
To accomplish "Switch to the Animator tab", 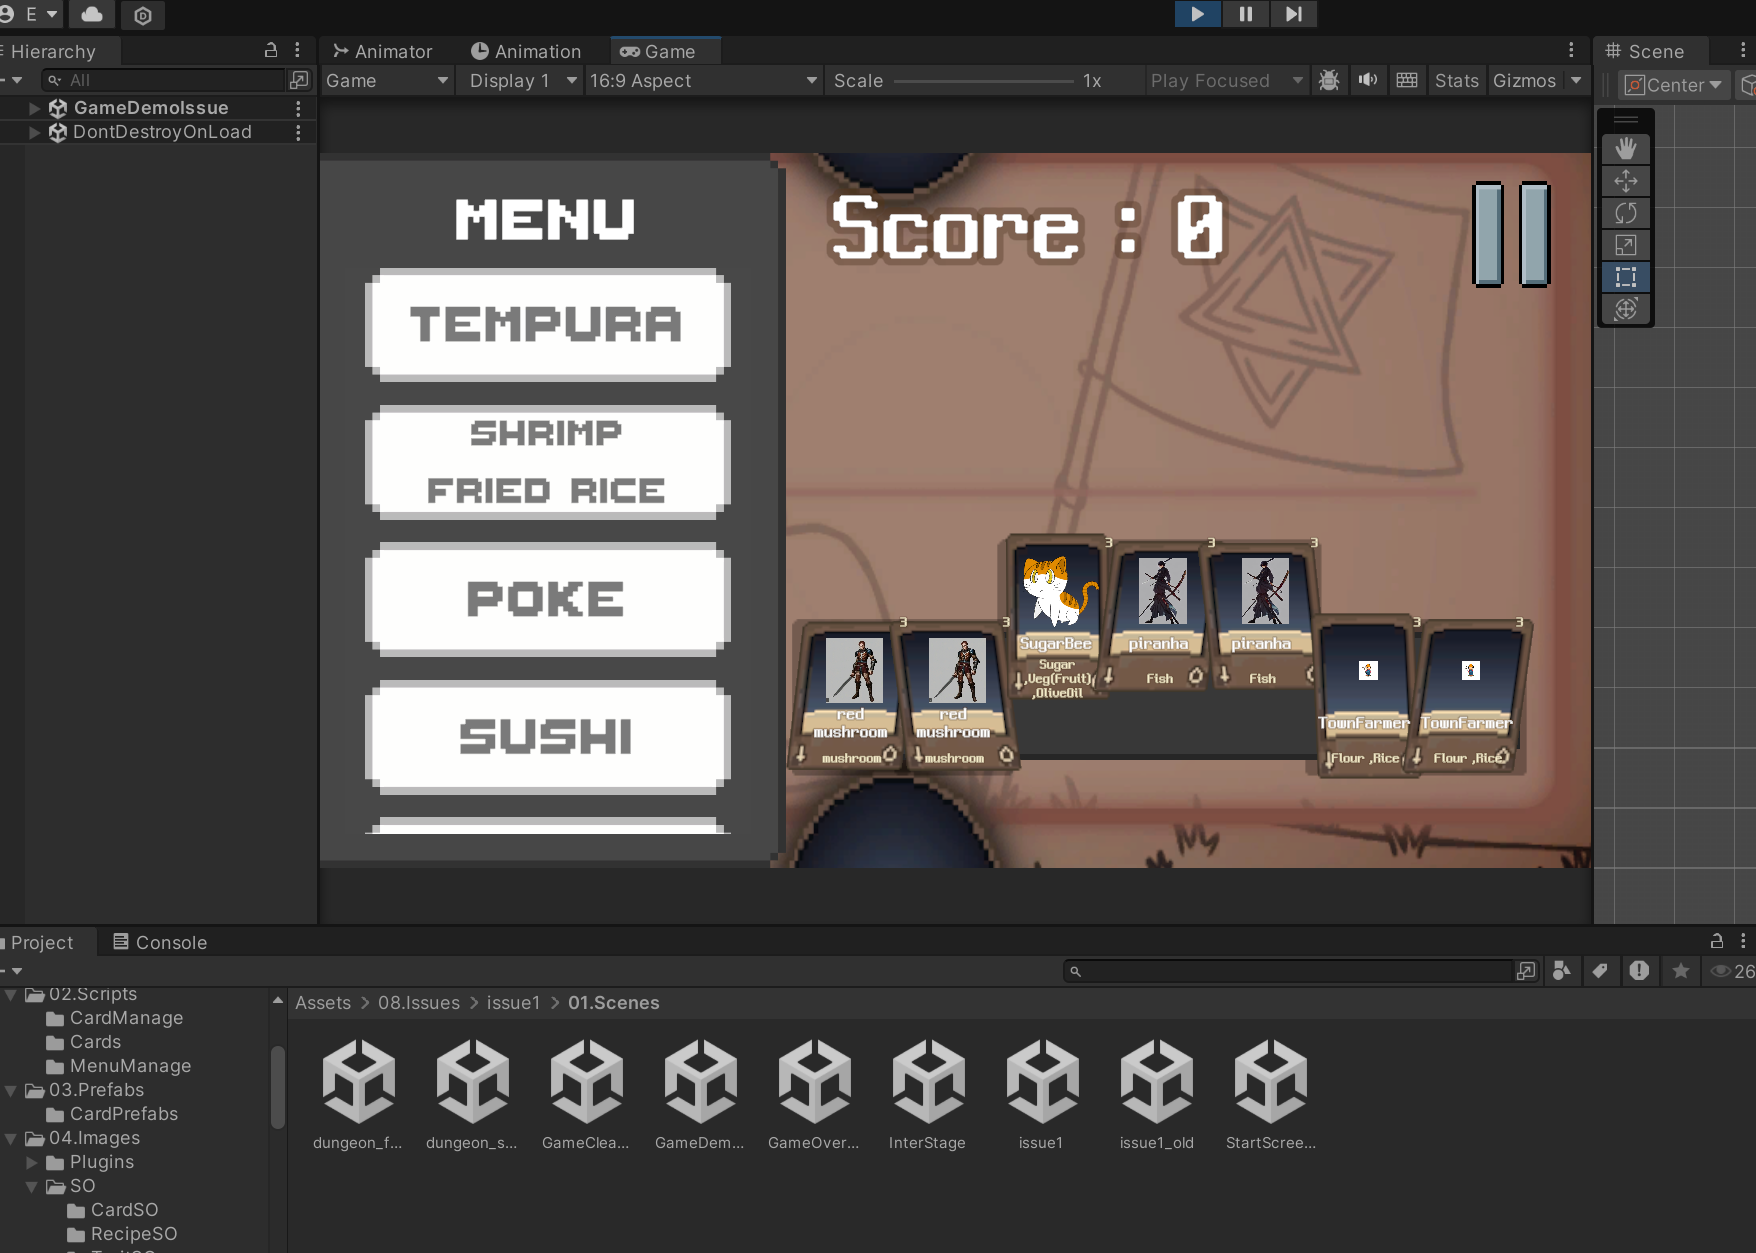I will tap(382, 51).
